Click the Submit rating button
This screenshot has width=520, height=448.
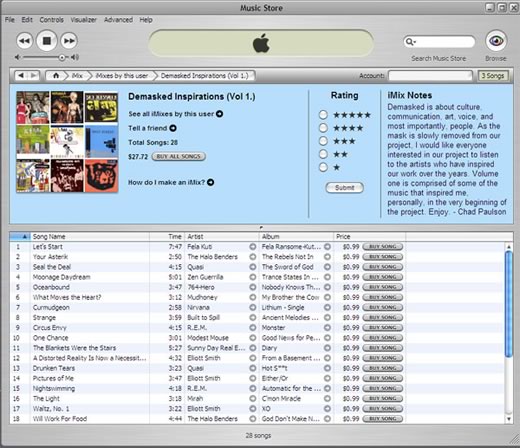[344, 188]
